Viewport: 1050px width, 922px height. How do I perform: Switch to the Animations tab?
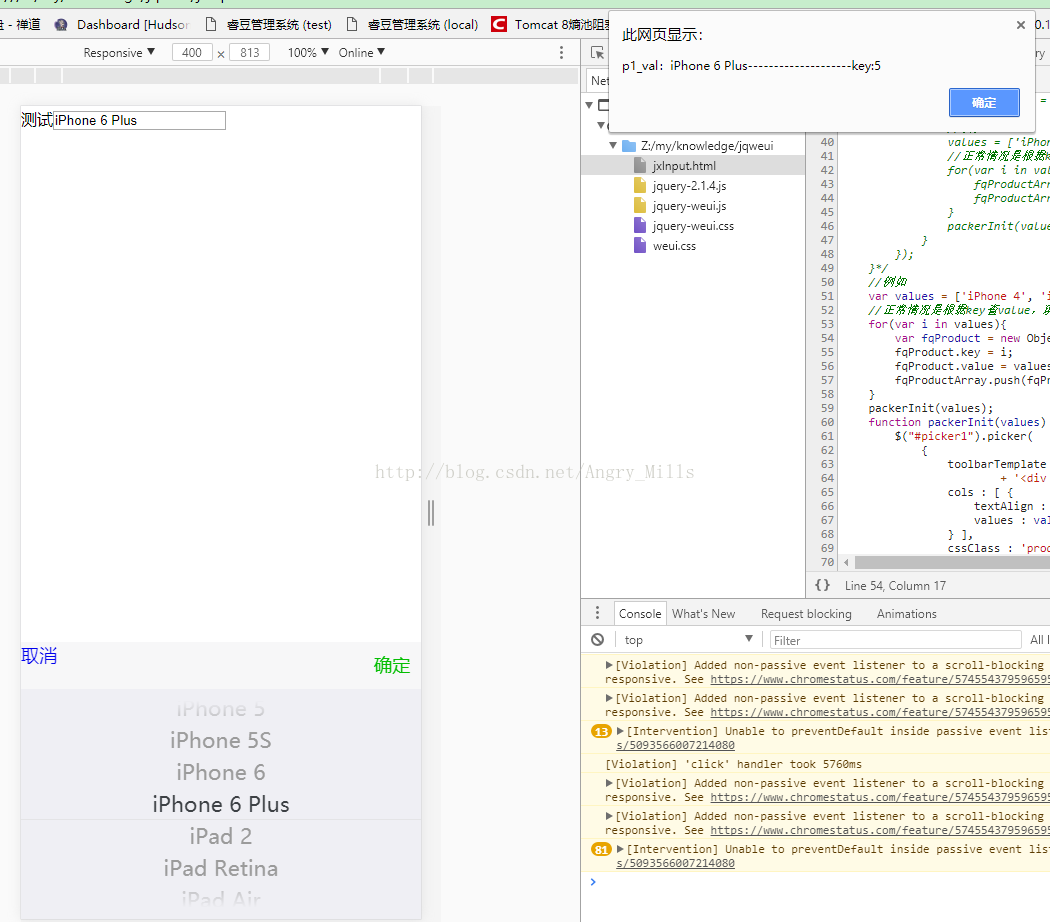[907, 613]
